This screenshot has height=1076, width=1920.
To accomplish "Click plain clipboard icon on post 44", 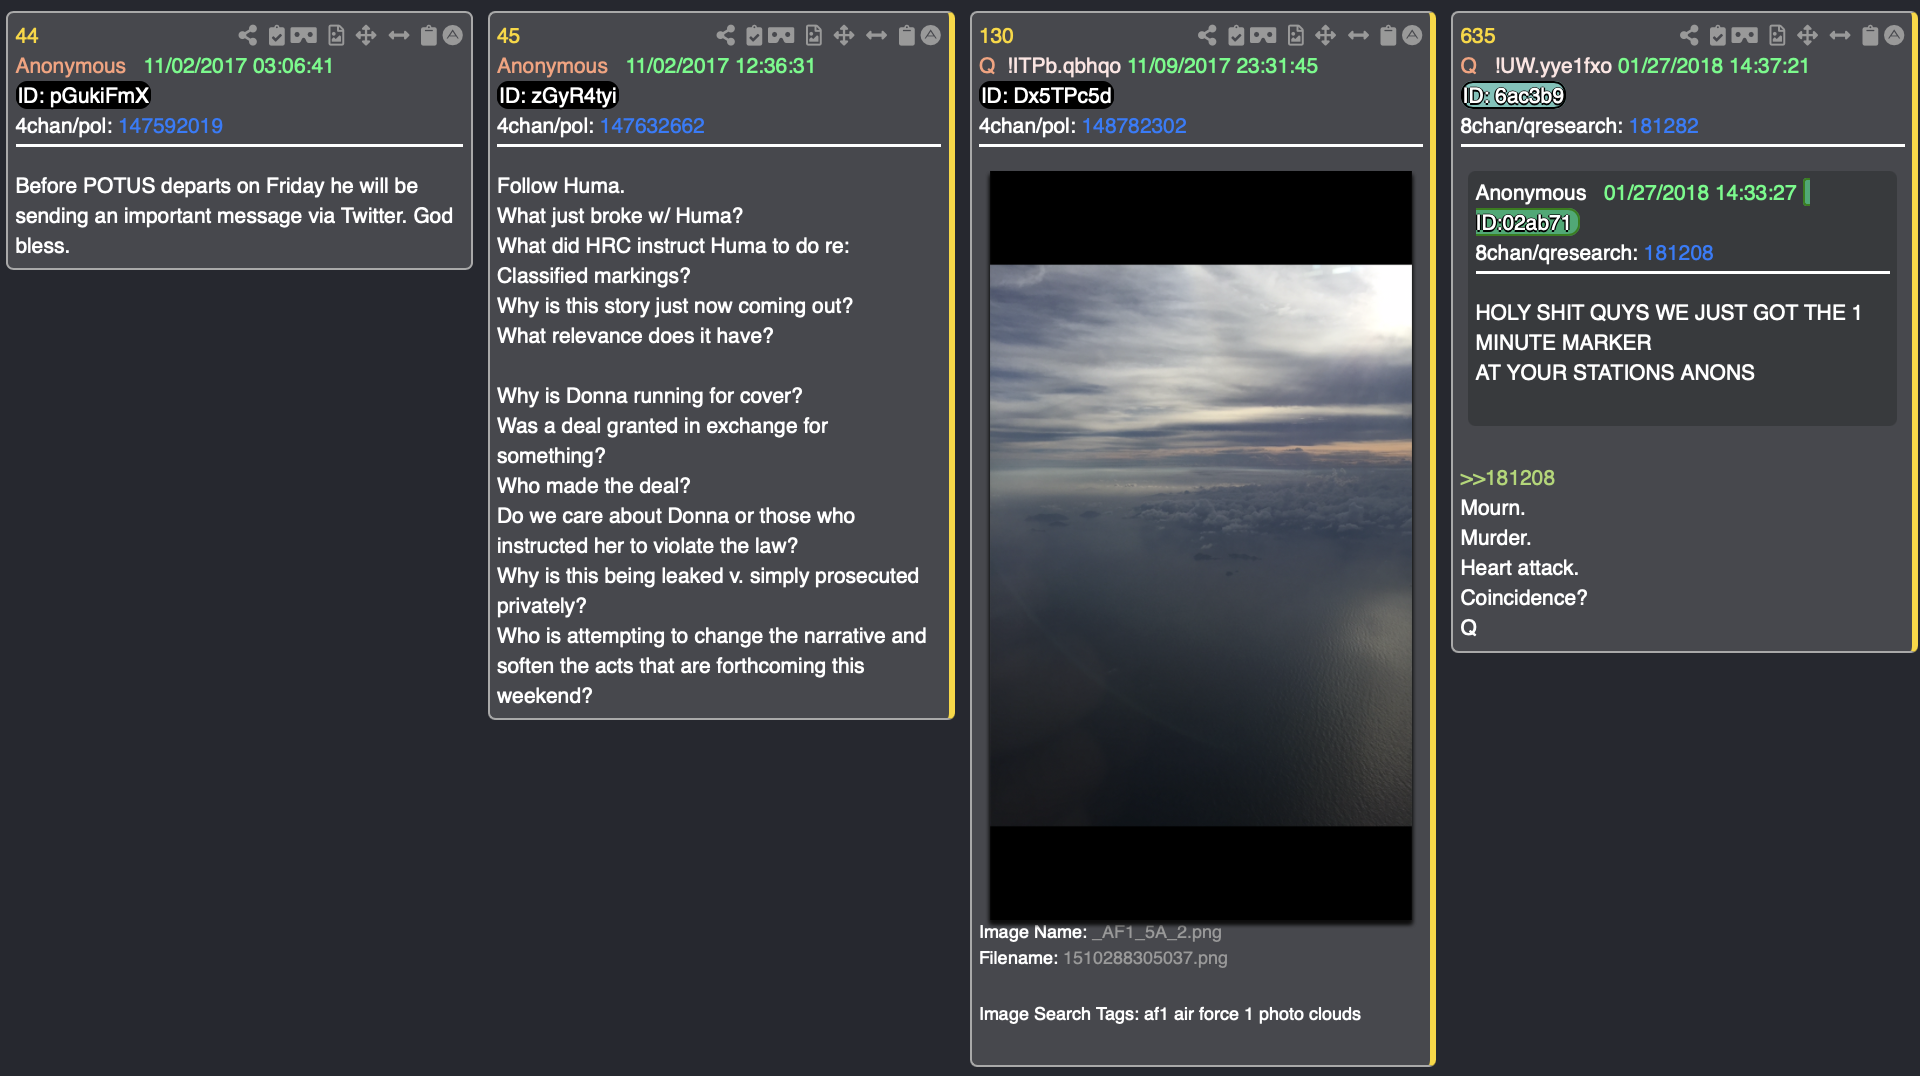I will [428, 36].
